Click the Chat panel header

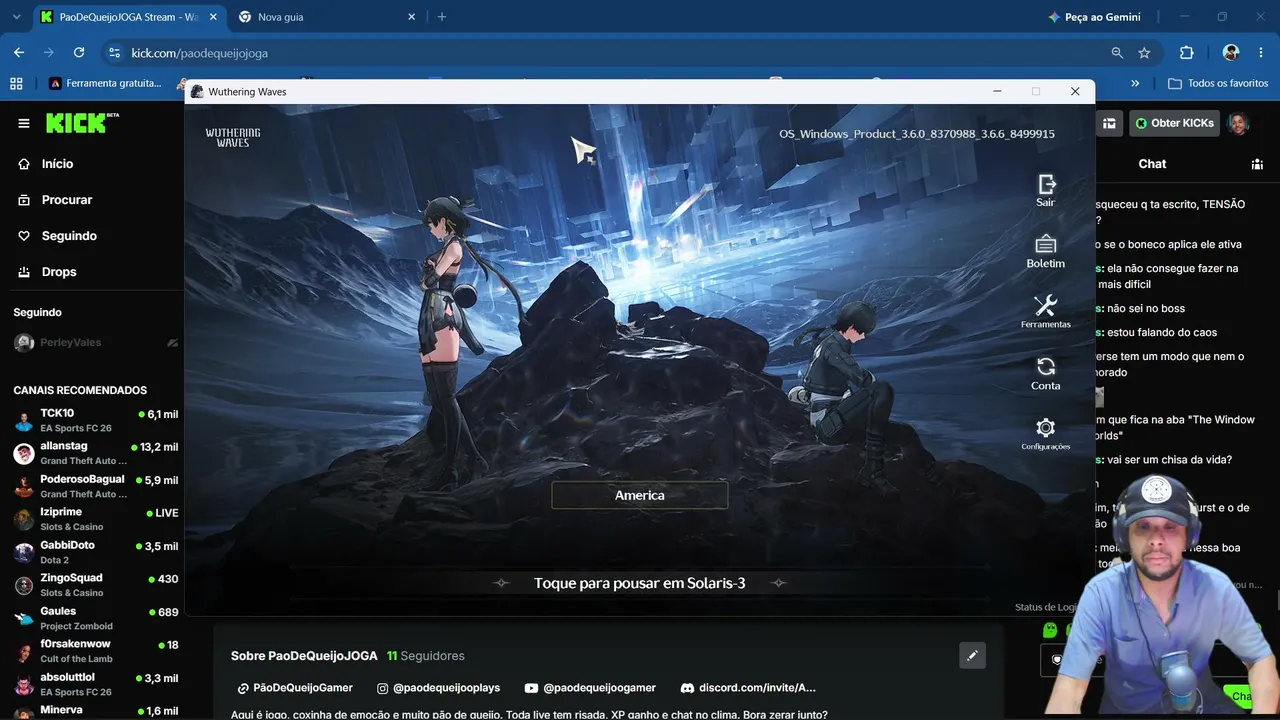pyautogui.click(x=1152, y=164)
